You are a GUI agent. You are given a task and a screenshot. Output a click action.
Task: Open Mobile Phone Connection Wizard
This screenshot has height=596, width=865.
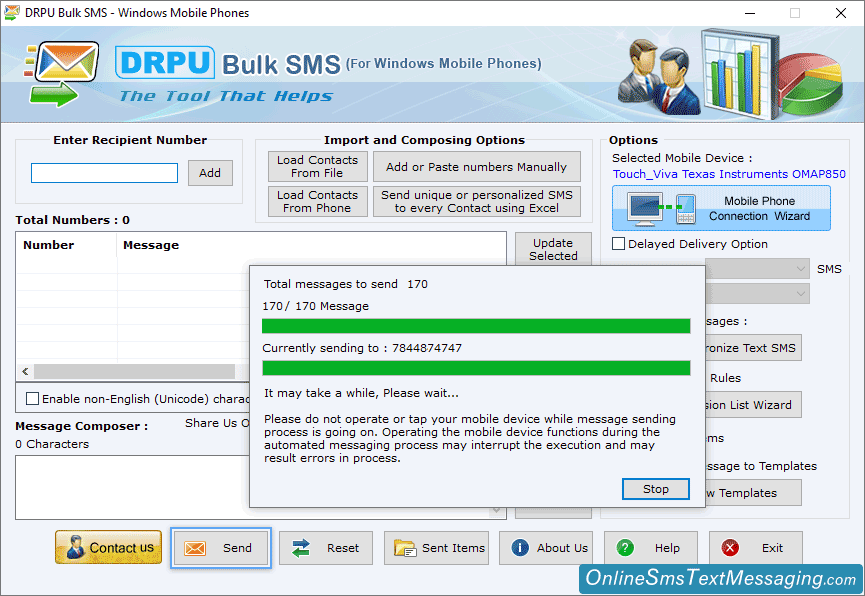point(721,209)
